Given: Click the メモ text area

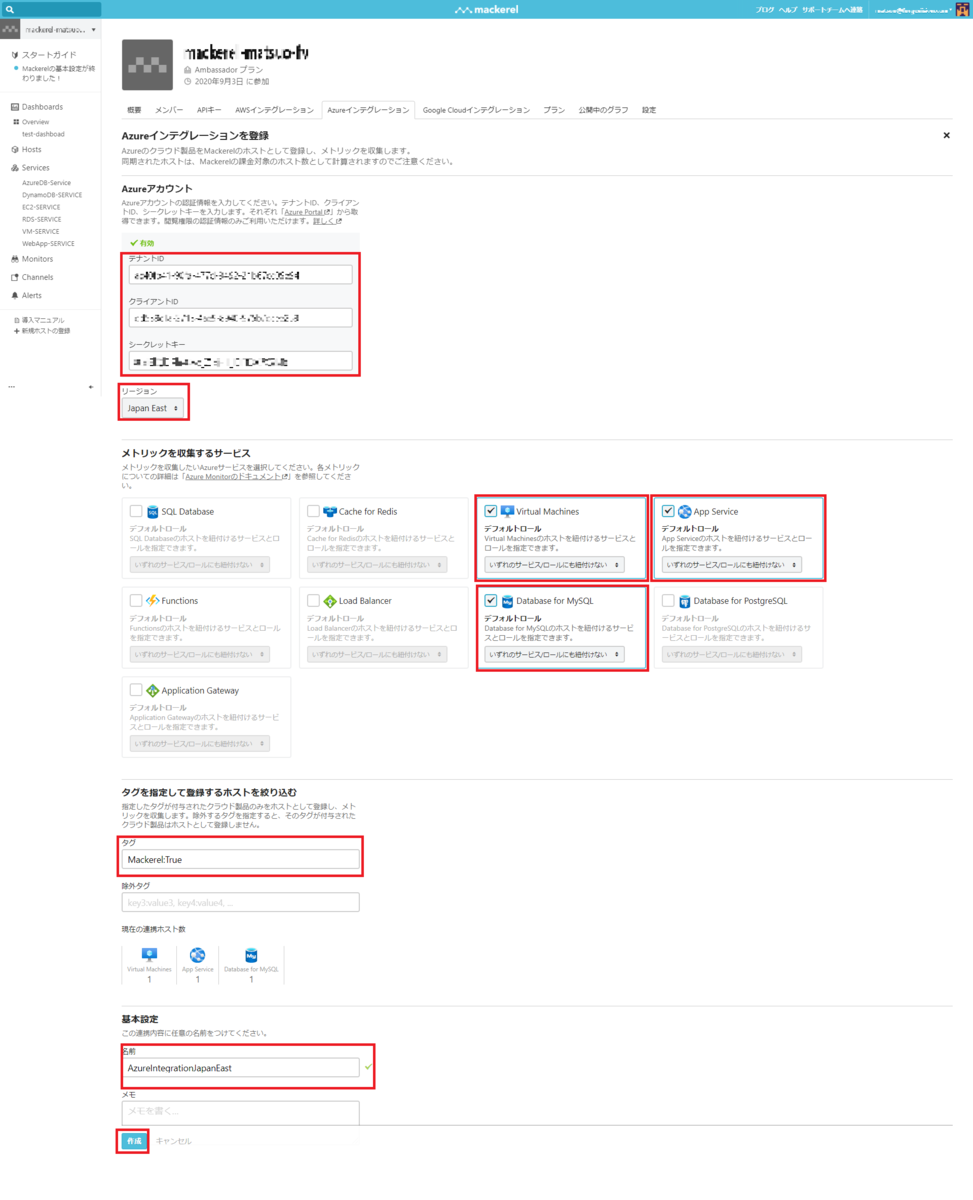Looking at the screenshot, I should [x=240, y=1111].
